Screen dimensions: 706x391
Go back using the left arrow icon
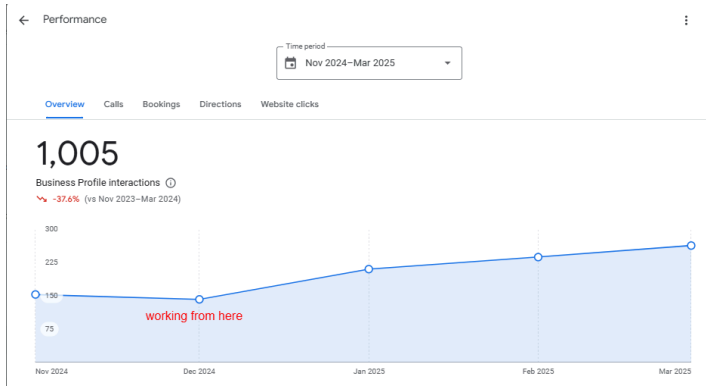click(x=23, y=20)
